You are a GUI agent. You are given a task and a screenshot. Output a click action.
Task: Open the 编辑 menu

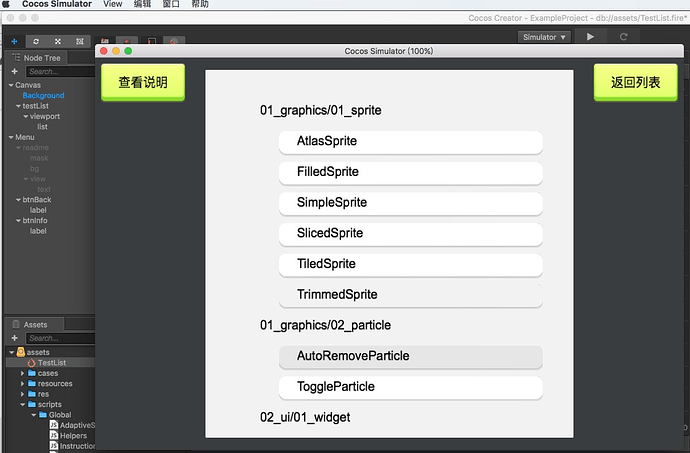pos(142,4)
